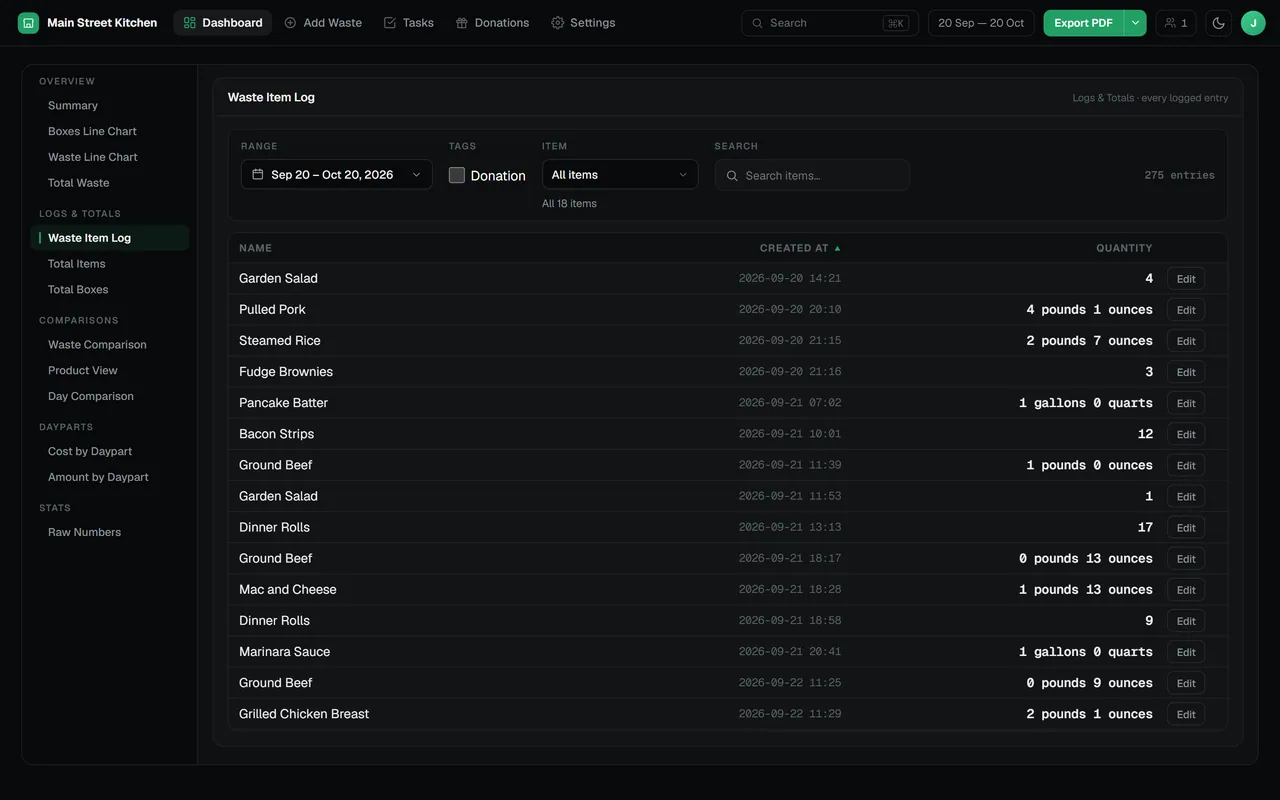Image resolution: width=1280 pixels, height=800 pixels.
Task: Open Raw Numbers in sidebar
Action: point(110,533)
